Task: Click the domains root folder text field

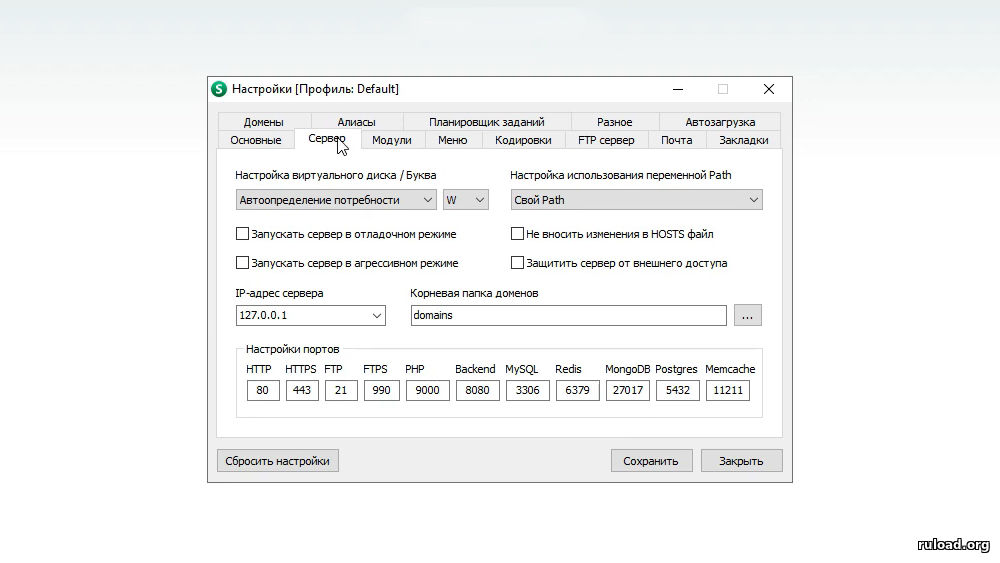Action: point(568,315)
